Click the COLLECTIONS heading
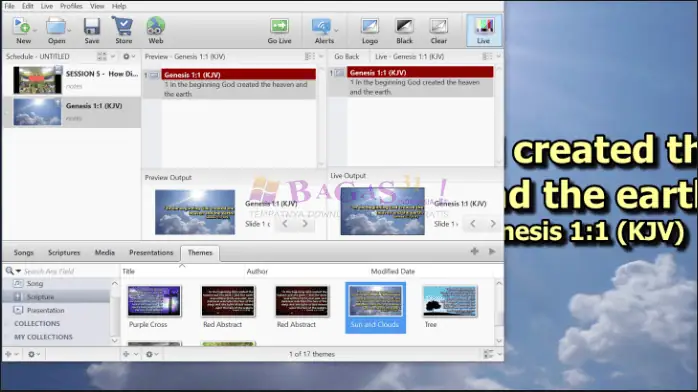 click(x=37, y=323)
